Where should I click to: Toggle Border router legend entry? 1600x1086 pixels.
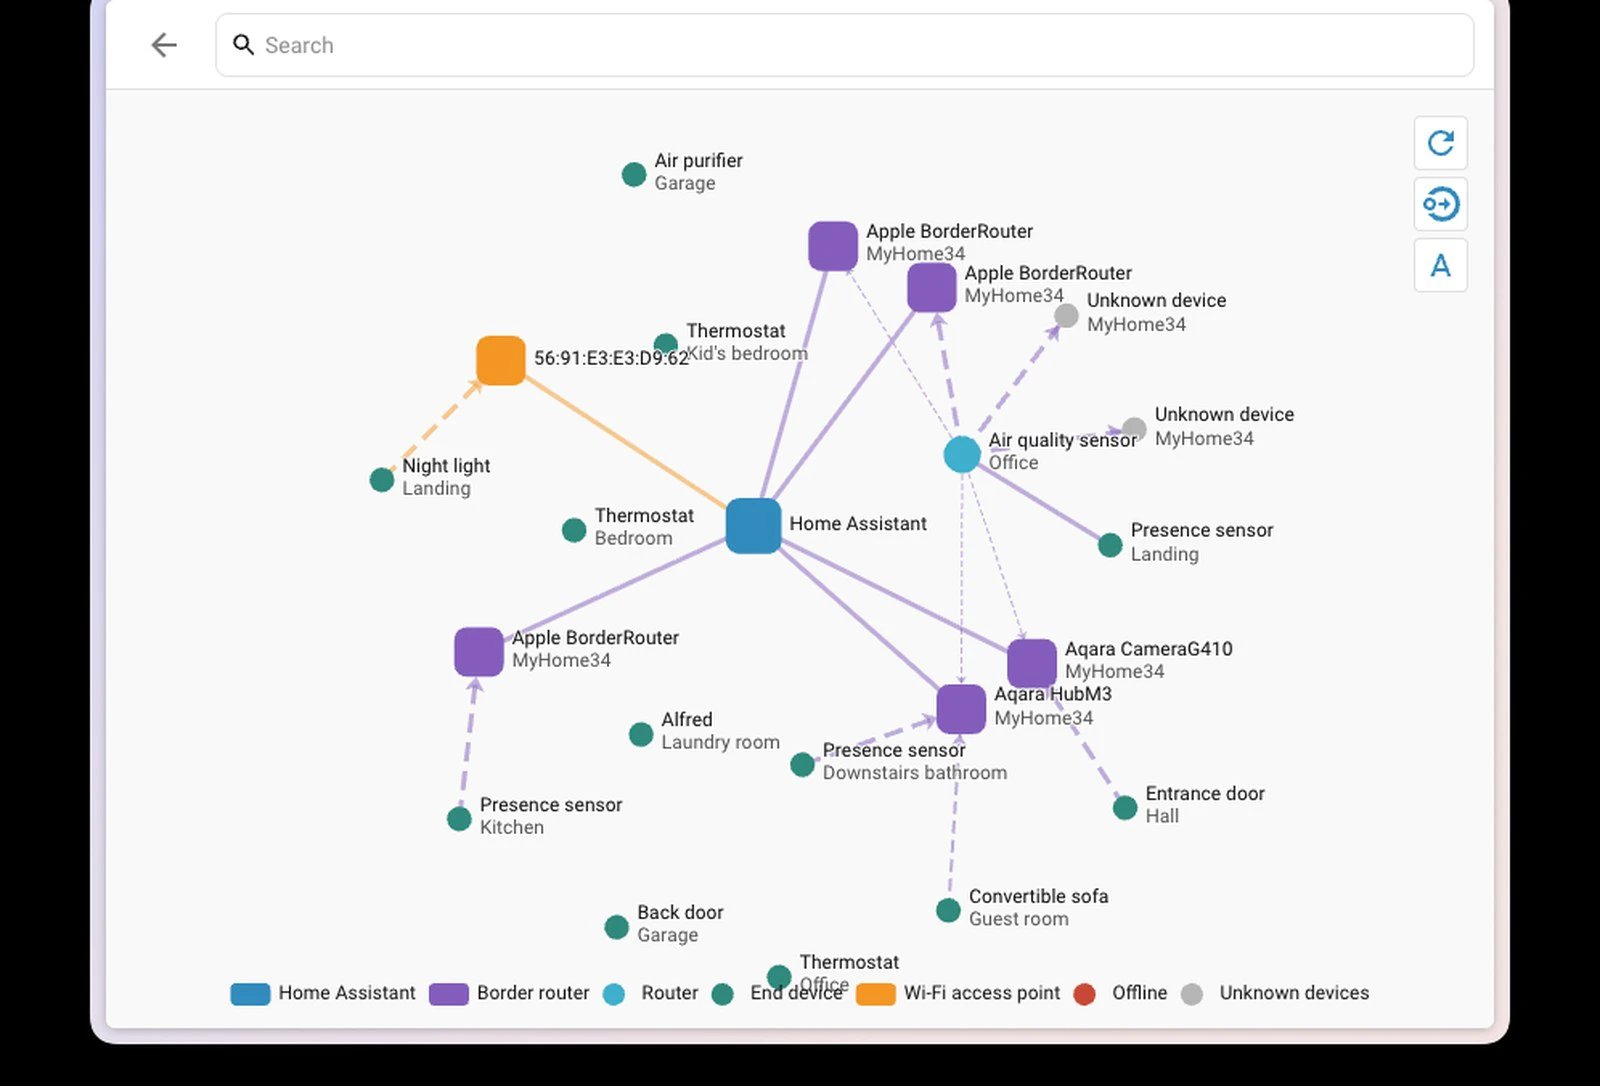pyautogui.click(x=509, y=993)
